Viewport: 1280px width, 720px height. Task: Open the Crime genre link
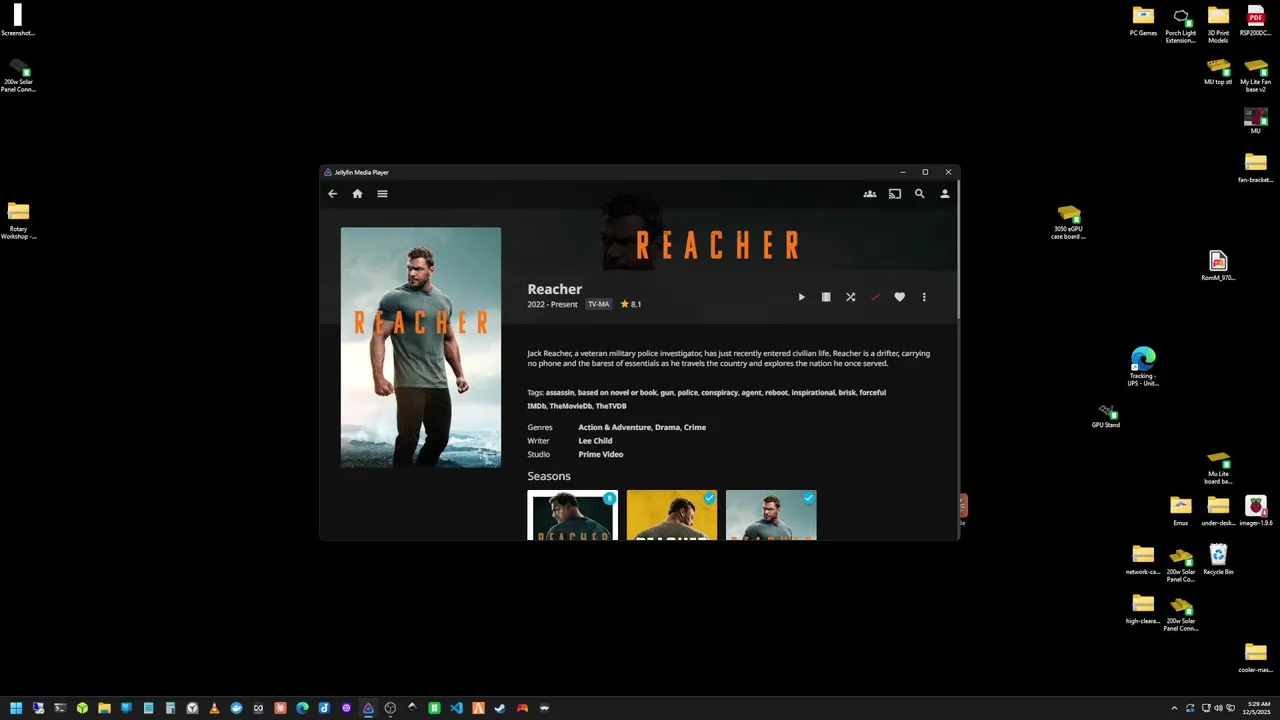coord(695,427)
